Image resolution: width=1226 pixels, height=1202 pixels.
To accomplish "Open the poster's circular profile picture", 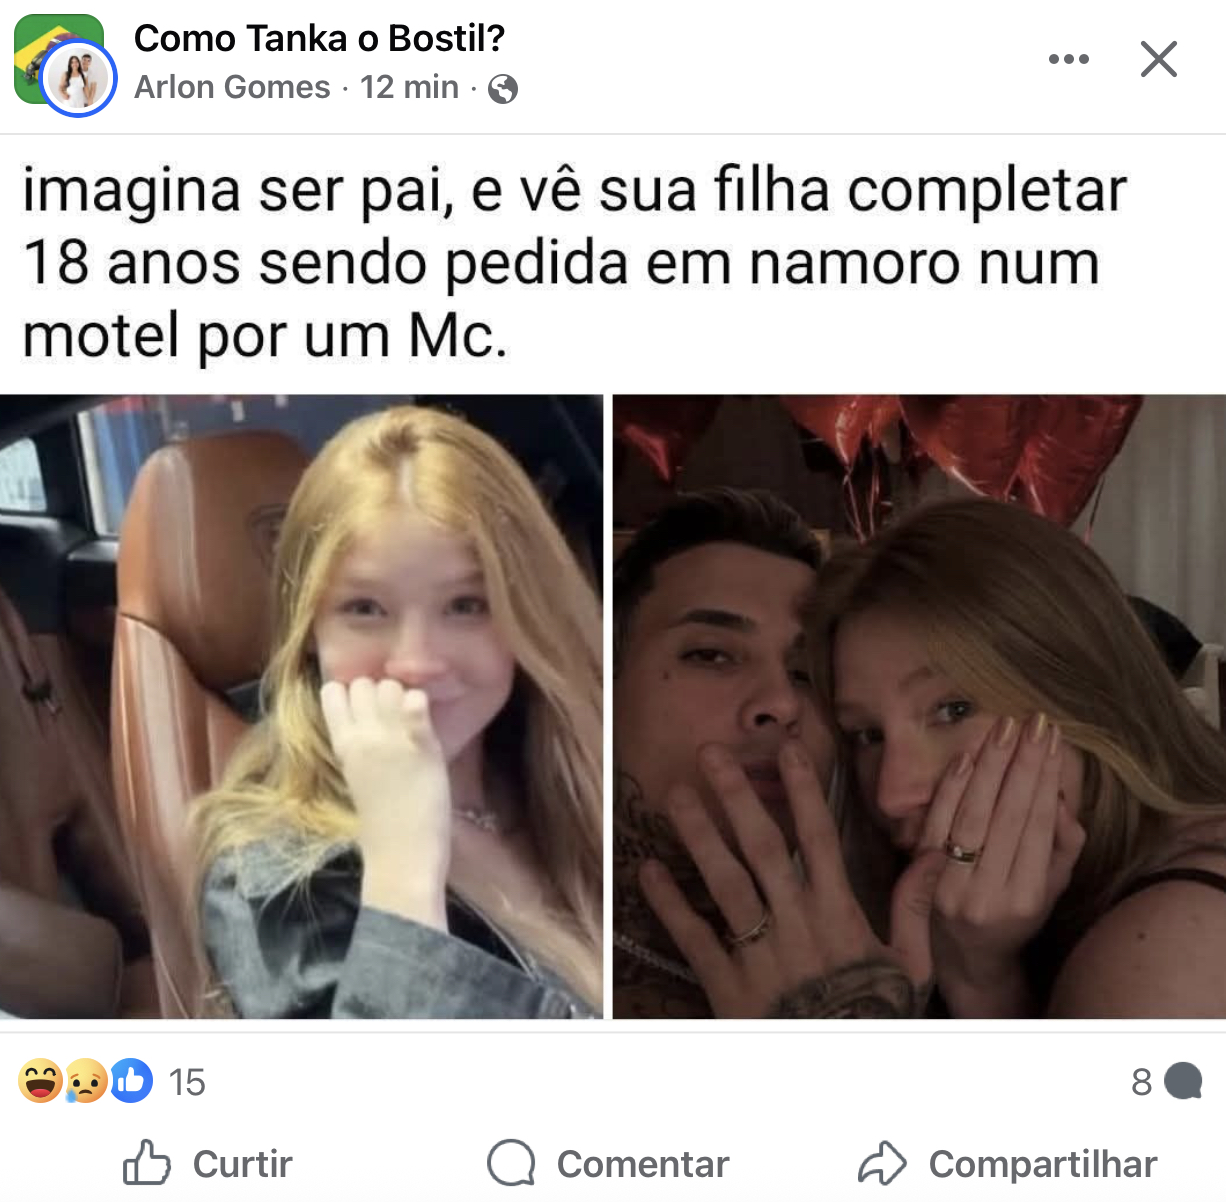I will [79, 78].
